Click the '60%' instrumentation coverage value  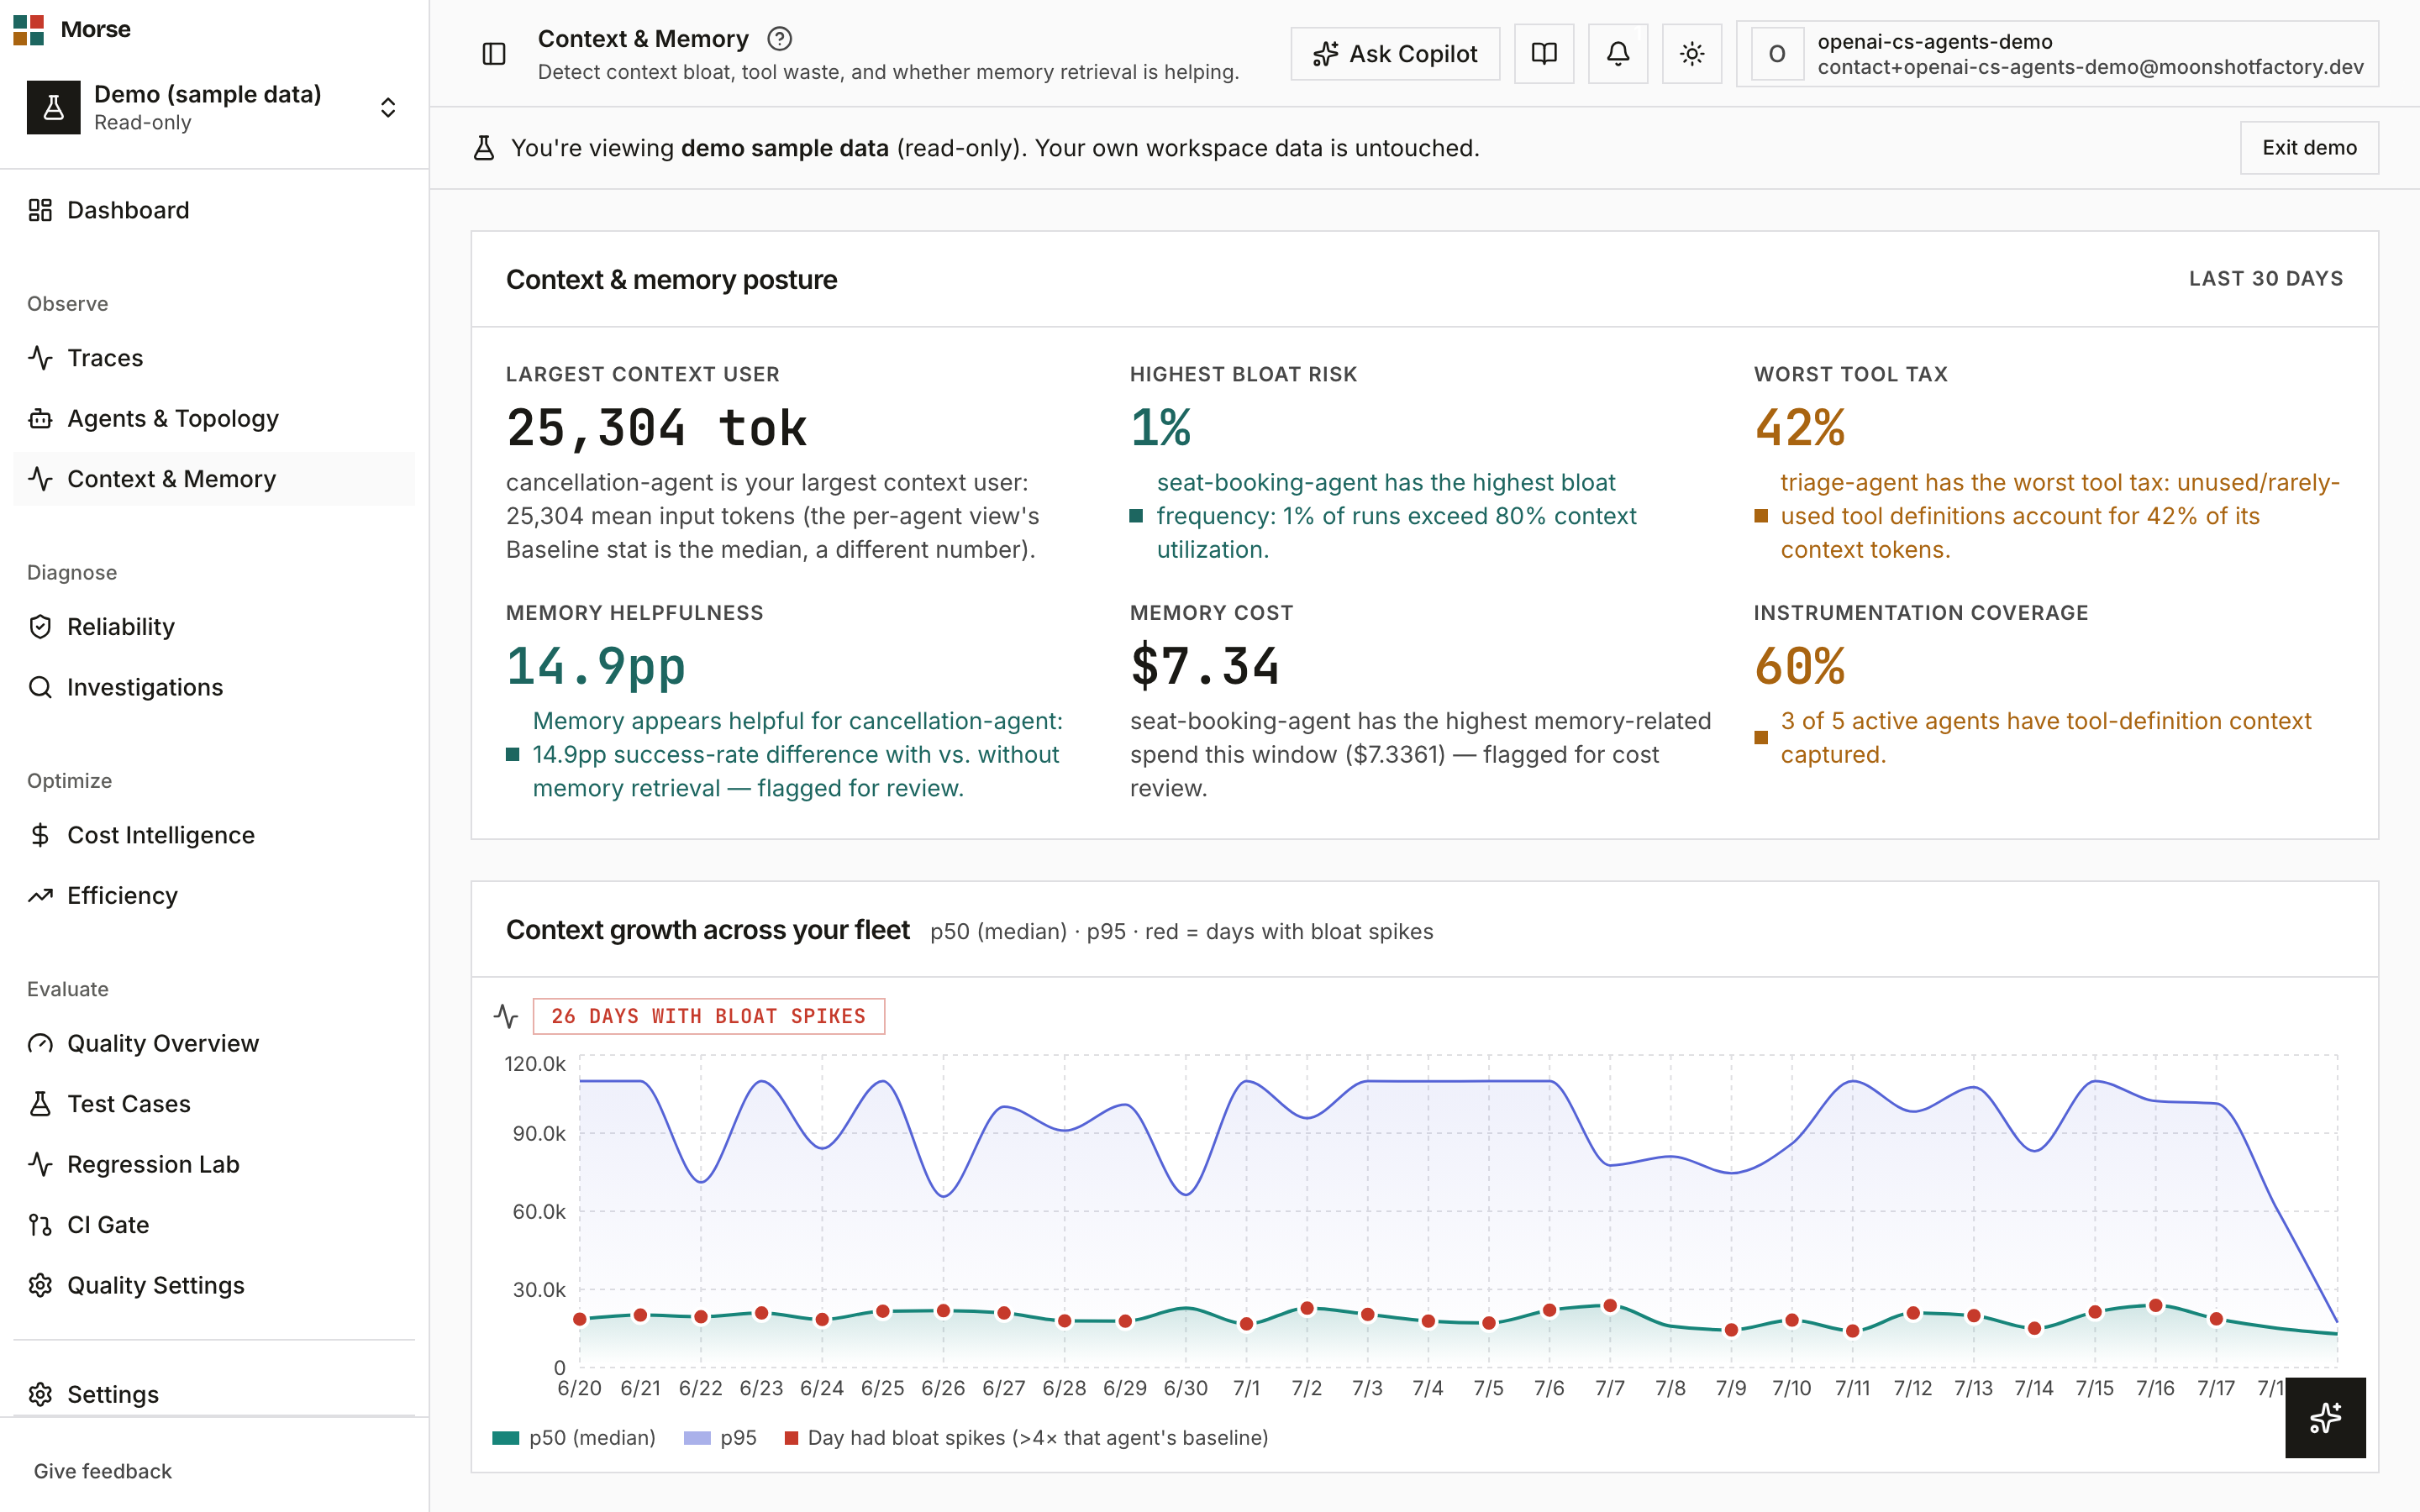click(x=1799, y=667)
